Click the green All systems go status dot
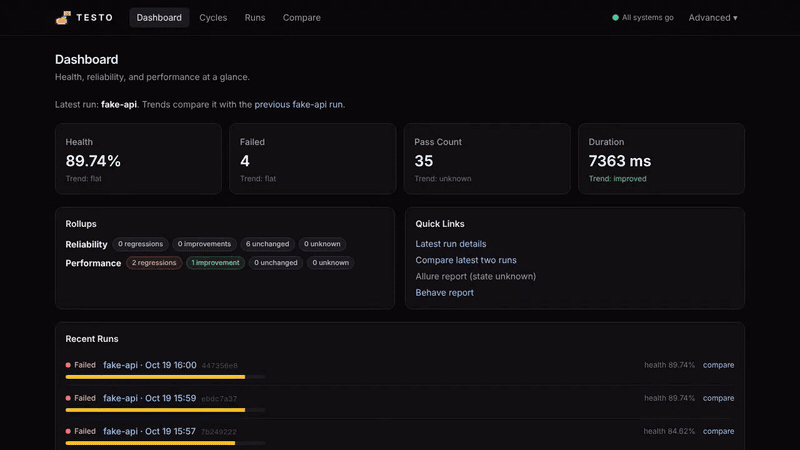The image size is (800, 450). pyautogui.click(x=615, y=17)
